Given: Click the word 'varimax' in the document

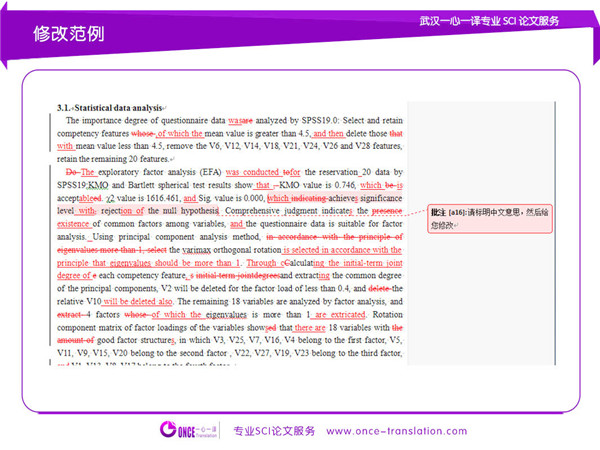Looking at the screenshot, I should point(197,250).
